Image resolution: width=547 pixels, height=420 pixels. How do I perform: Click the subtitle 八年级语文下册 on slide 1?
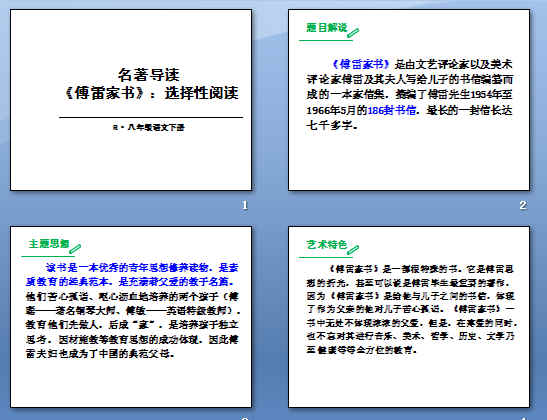coord(149,127)
